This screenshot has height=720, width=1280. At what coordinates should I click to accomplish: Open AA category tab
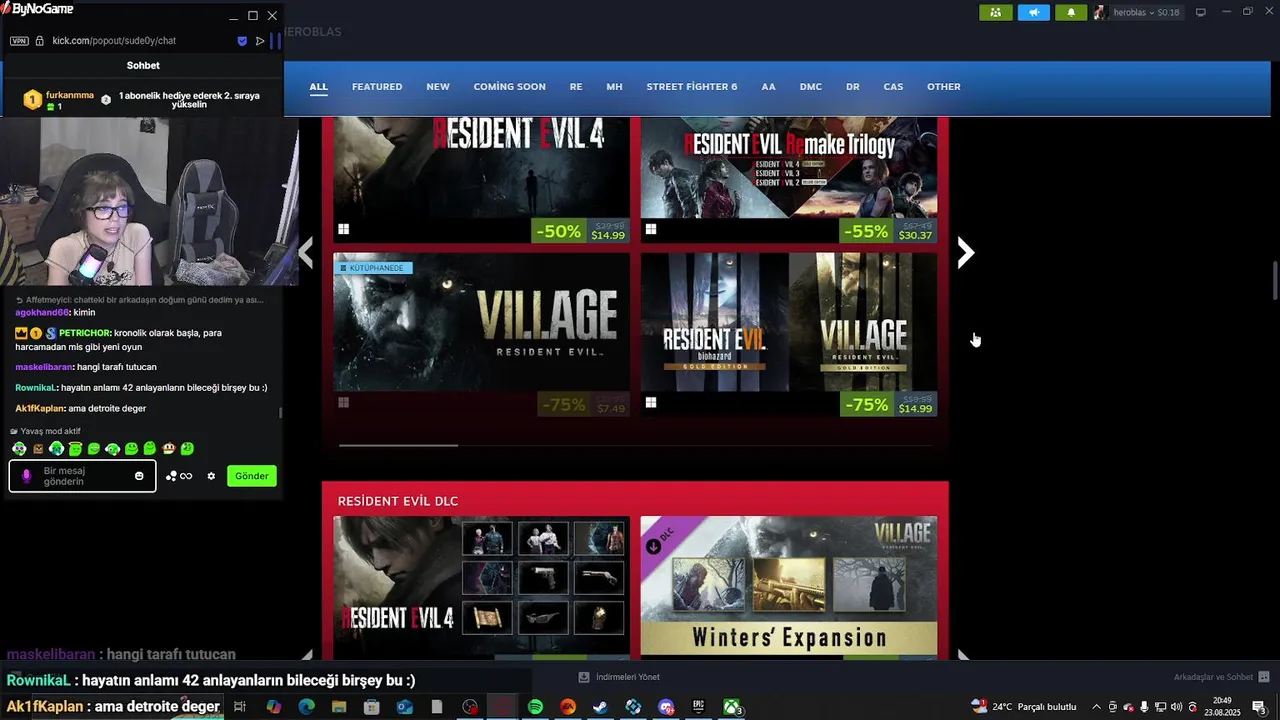768,87
